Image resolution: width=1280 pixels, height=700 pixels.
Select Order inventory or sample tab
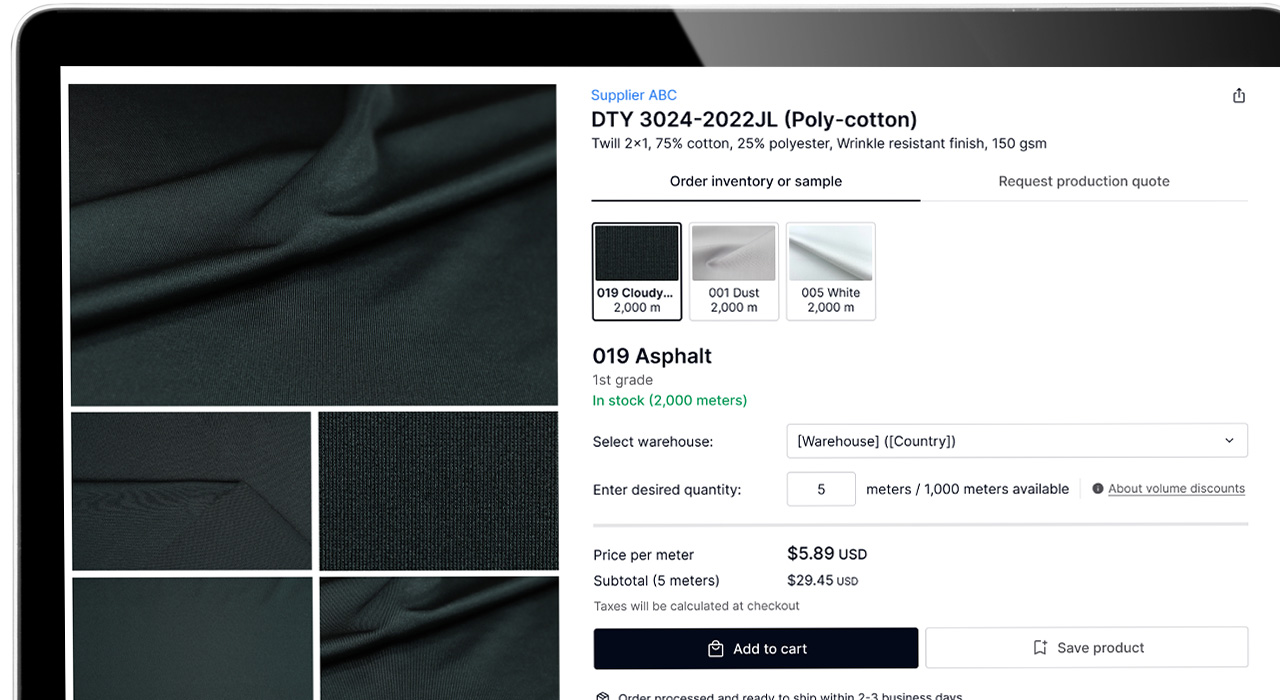tap(756, 181)
